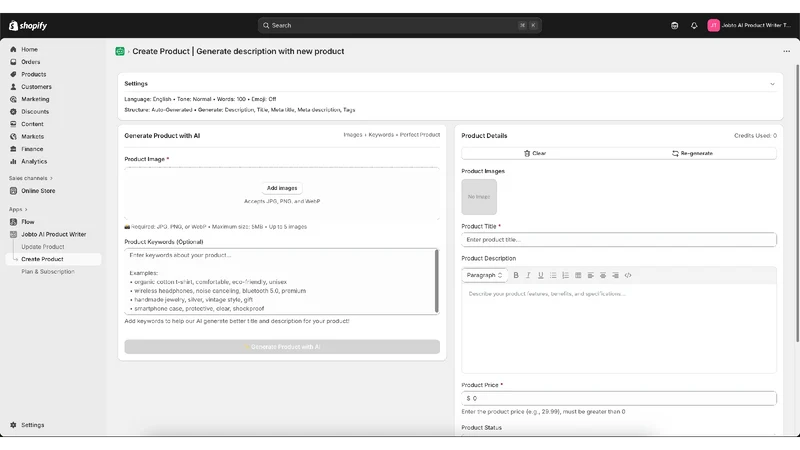Click the Jobto AI Product Writer icon
The width and height of the screenshot is (800, 450).
pos(13,234)
